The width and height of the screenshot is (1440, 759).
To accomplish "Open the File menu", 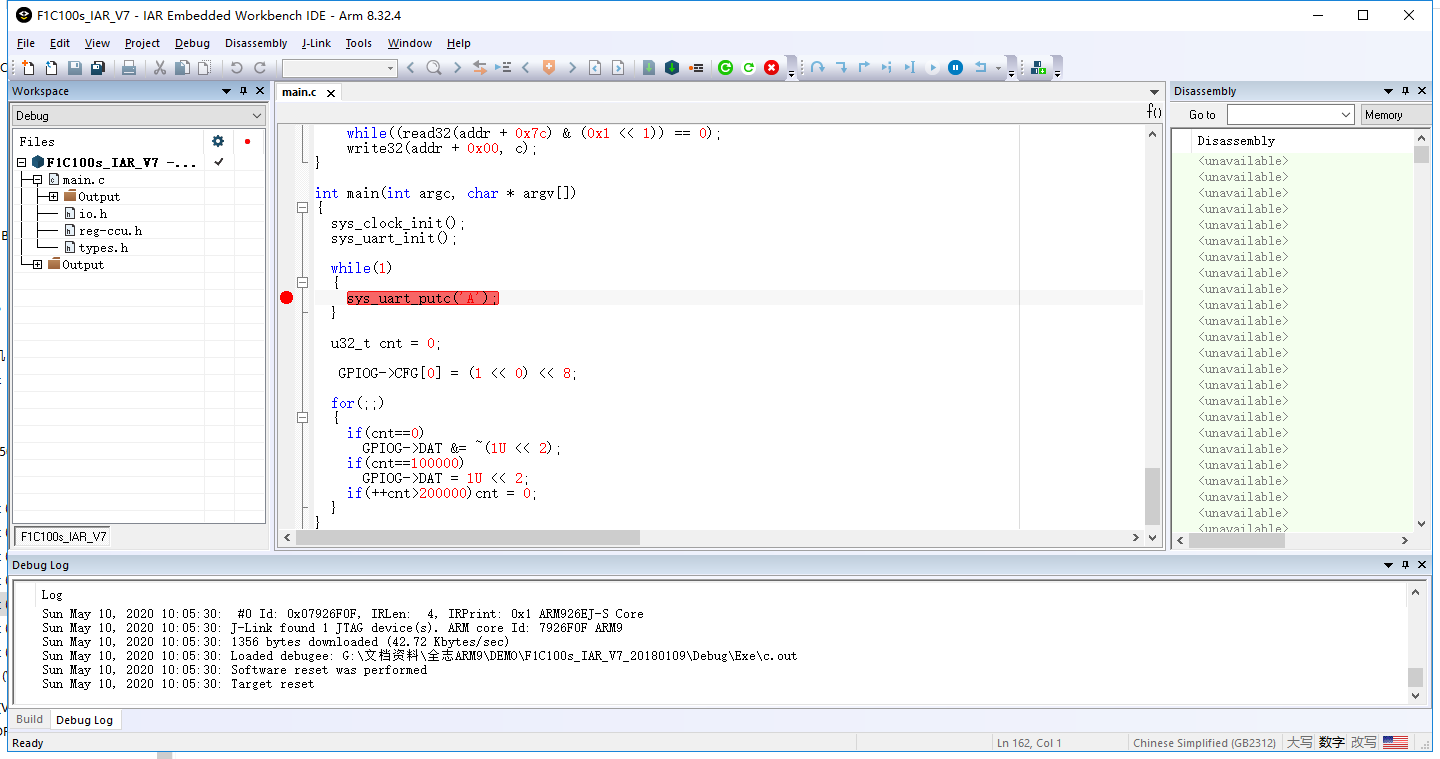I will 26,43.
